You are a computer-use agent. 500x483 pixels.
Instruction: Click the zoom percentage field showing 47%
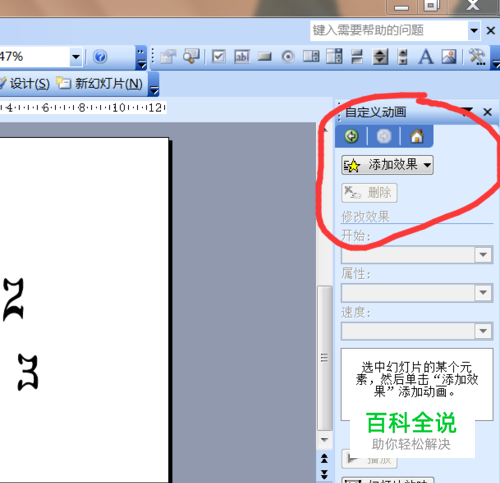(x=34, y=57)
